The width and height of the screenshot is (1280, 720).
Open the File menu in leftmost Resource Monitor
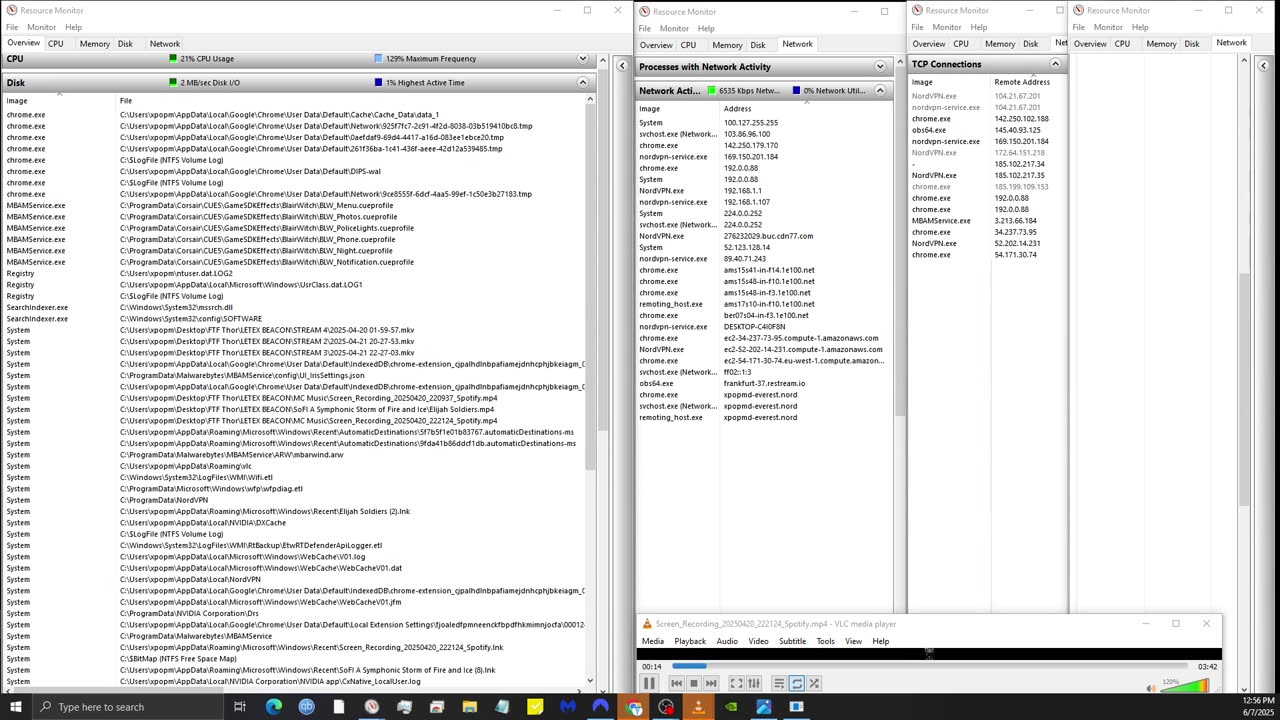point(12,27)
